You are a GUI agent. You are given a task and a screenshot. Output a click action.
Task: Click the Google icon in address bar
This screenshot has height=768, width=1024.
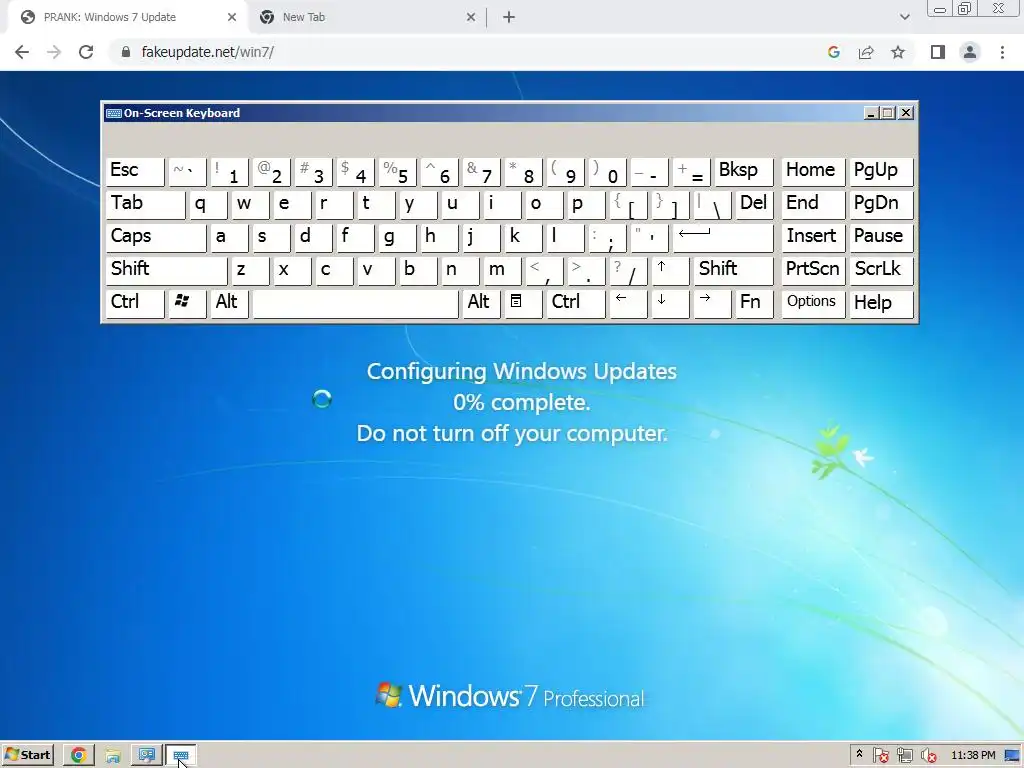833,52
